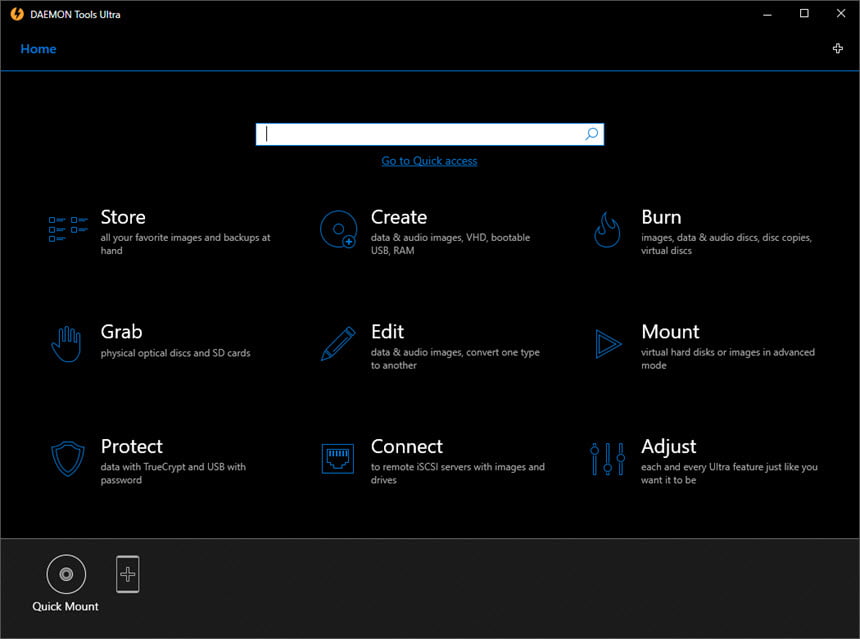860x639 pixels.
Task: Click 'physical optical discs and SD cards' text
Action: tap(176, 353)
